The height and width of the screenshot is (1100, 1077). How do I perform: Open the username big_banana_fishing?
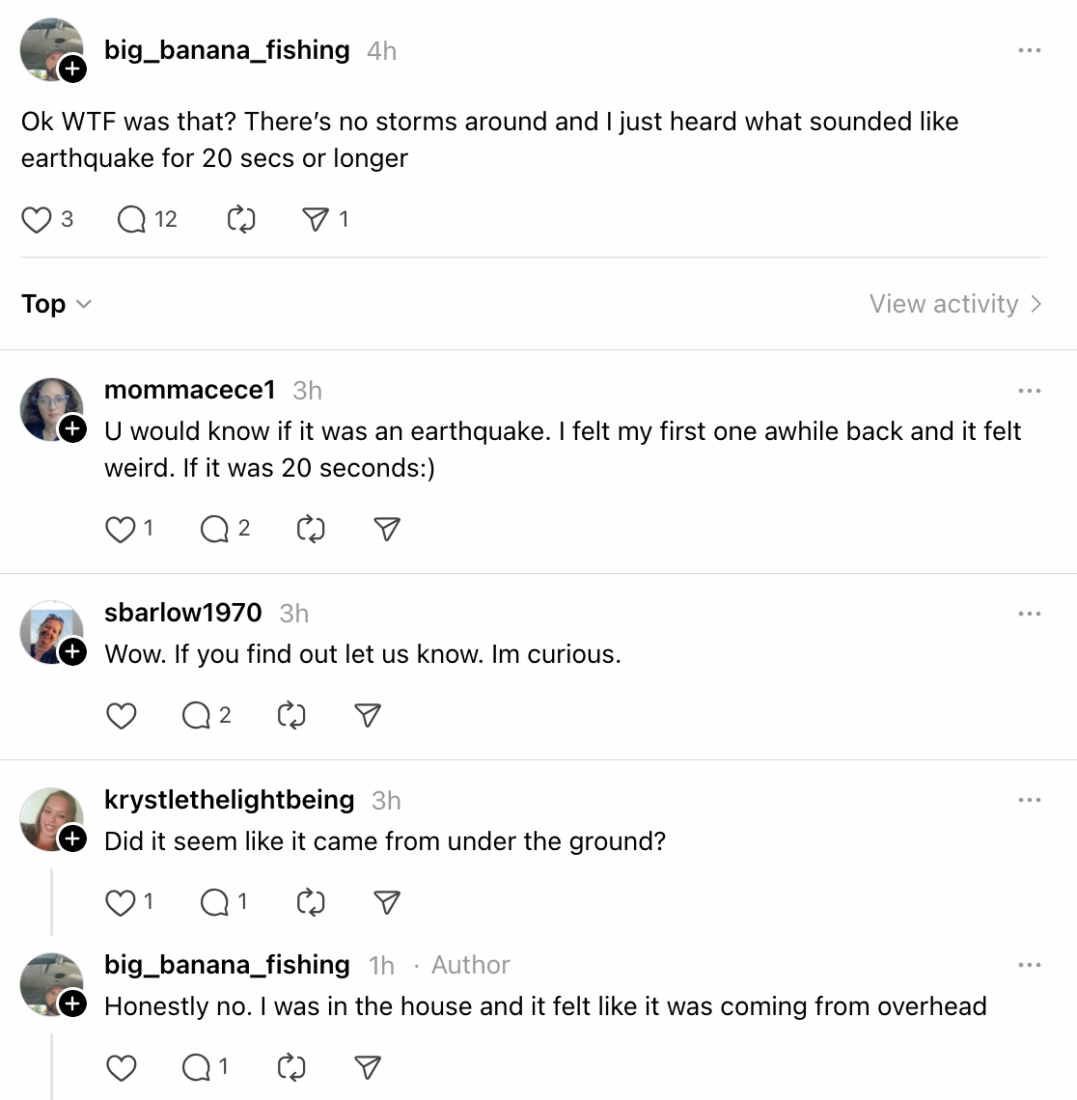226,50
